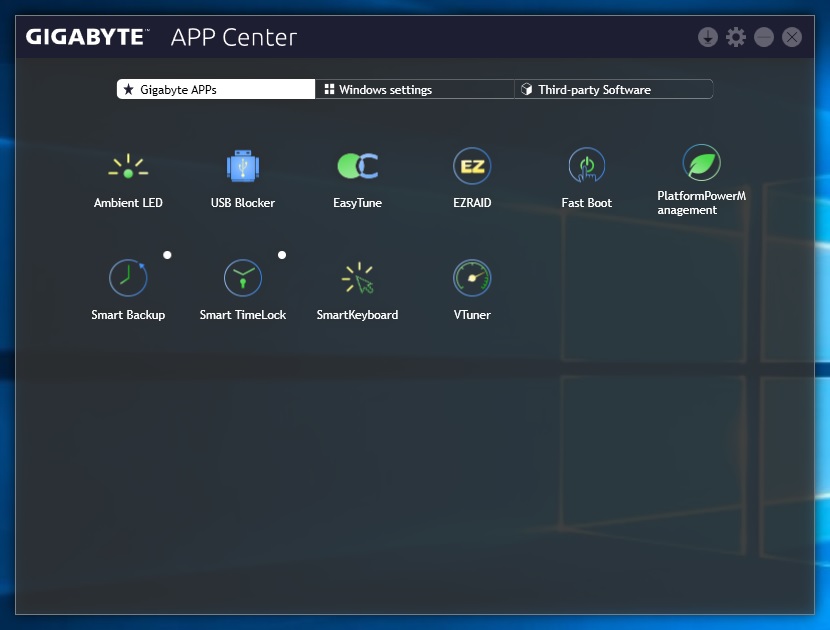Click the "SmartKeyboard" label text
Screen dimensions: 830x630
[x=357, y=315]
